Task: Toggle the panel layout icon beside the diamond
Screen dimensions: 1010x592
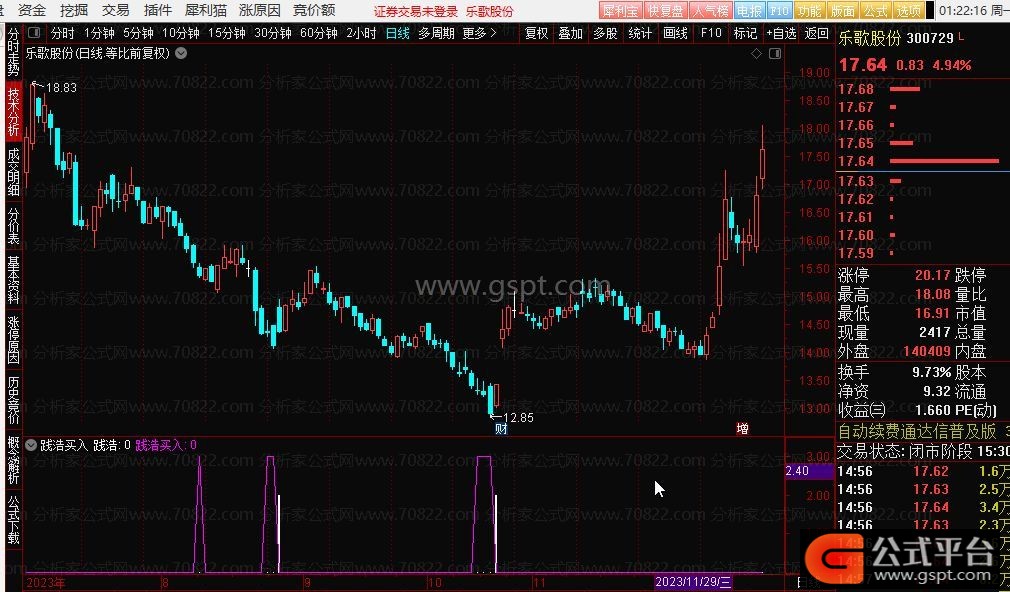Action: pyautogui.click(x=775, y=54)
